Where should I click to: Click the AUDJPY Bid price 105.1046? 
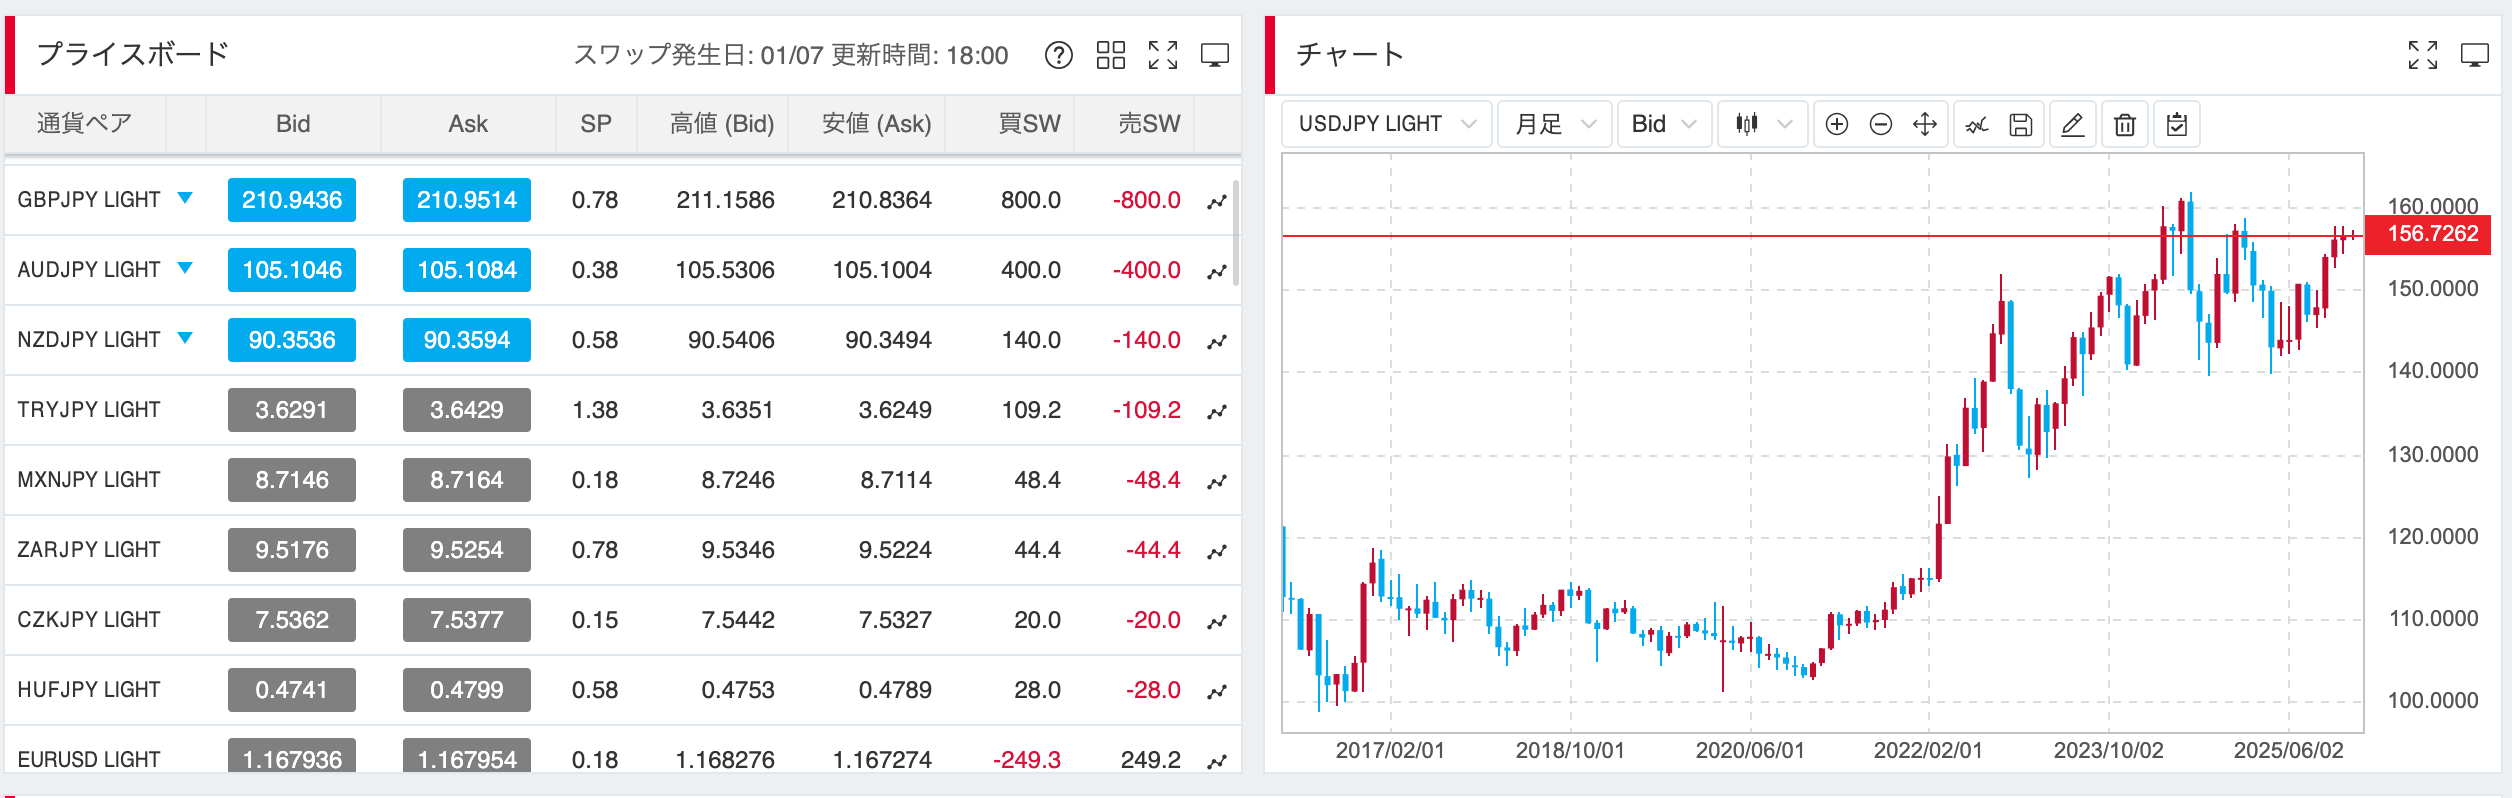292,270
